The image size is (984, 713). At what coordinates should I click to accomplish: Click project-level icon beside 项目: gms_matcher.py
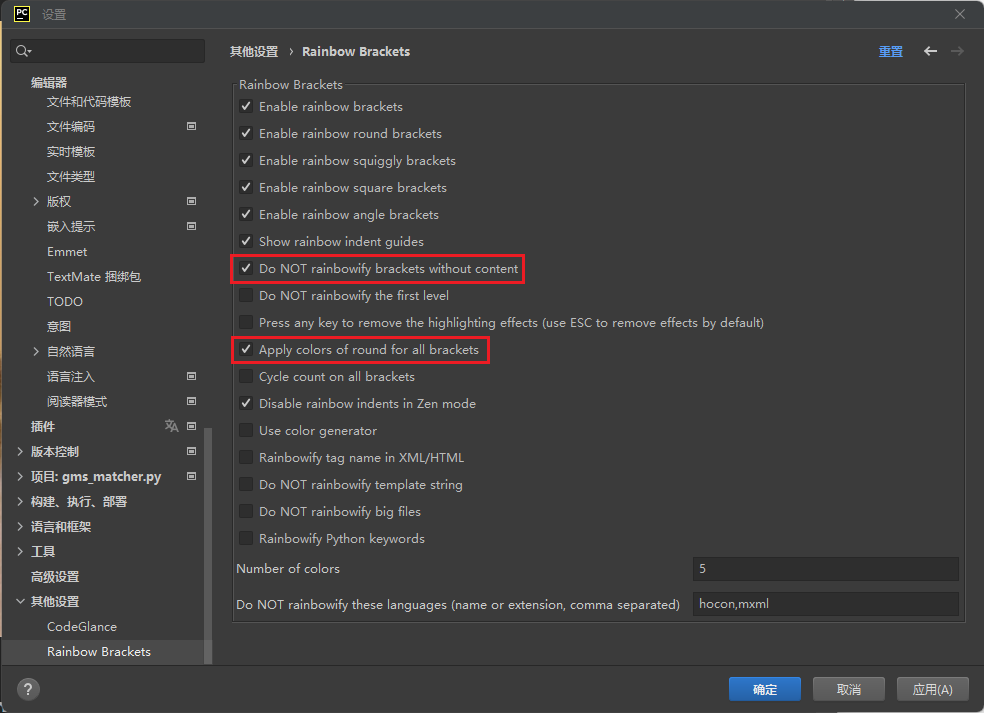[x=191, y=476]
